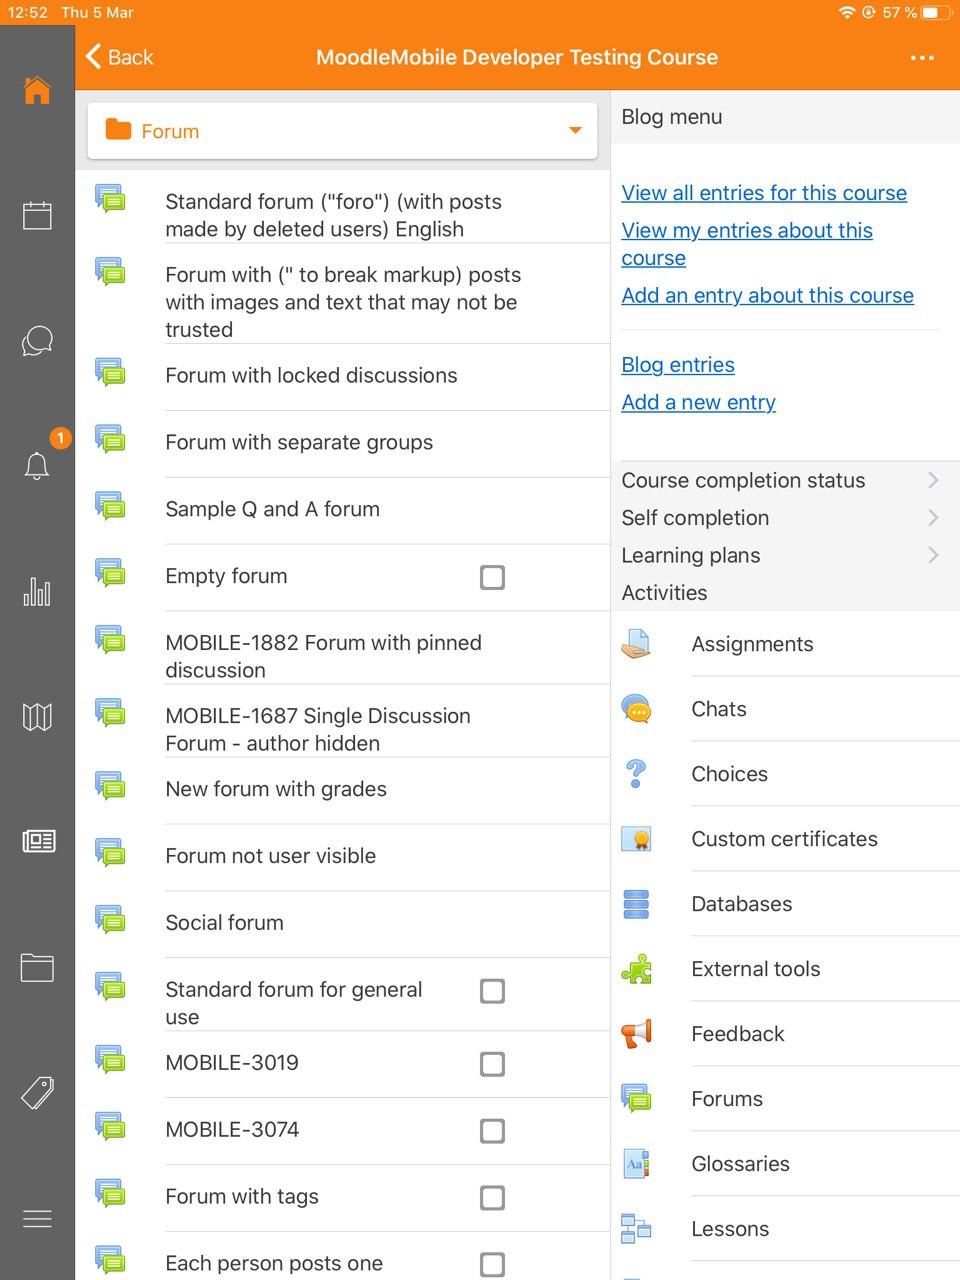Open the site news newspaper icon
This screenshot has width=960, height=1280.
(38, 841)
